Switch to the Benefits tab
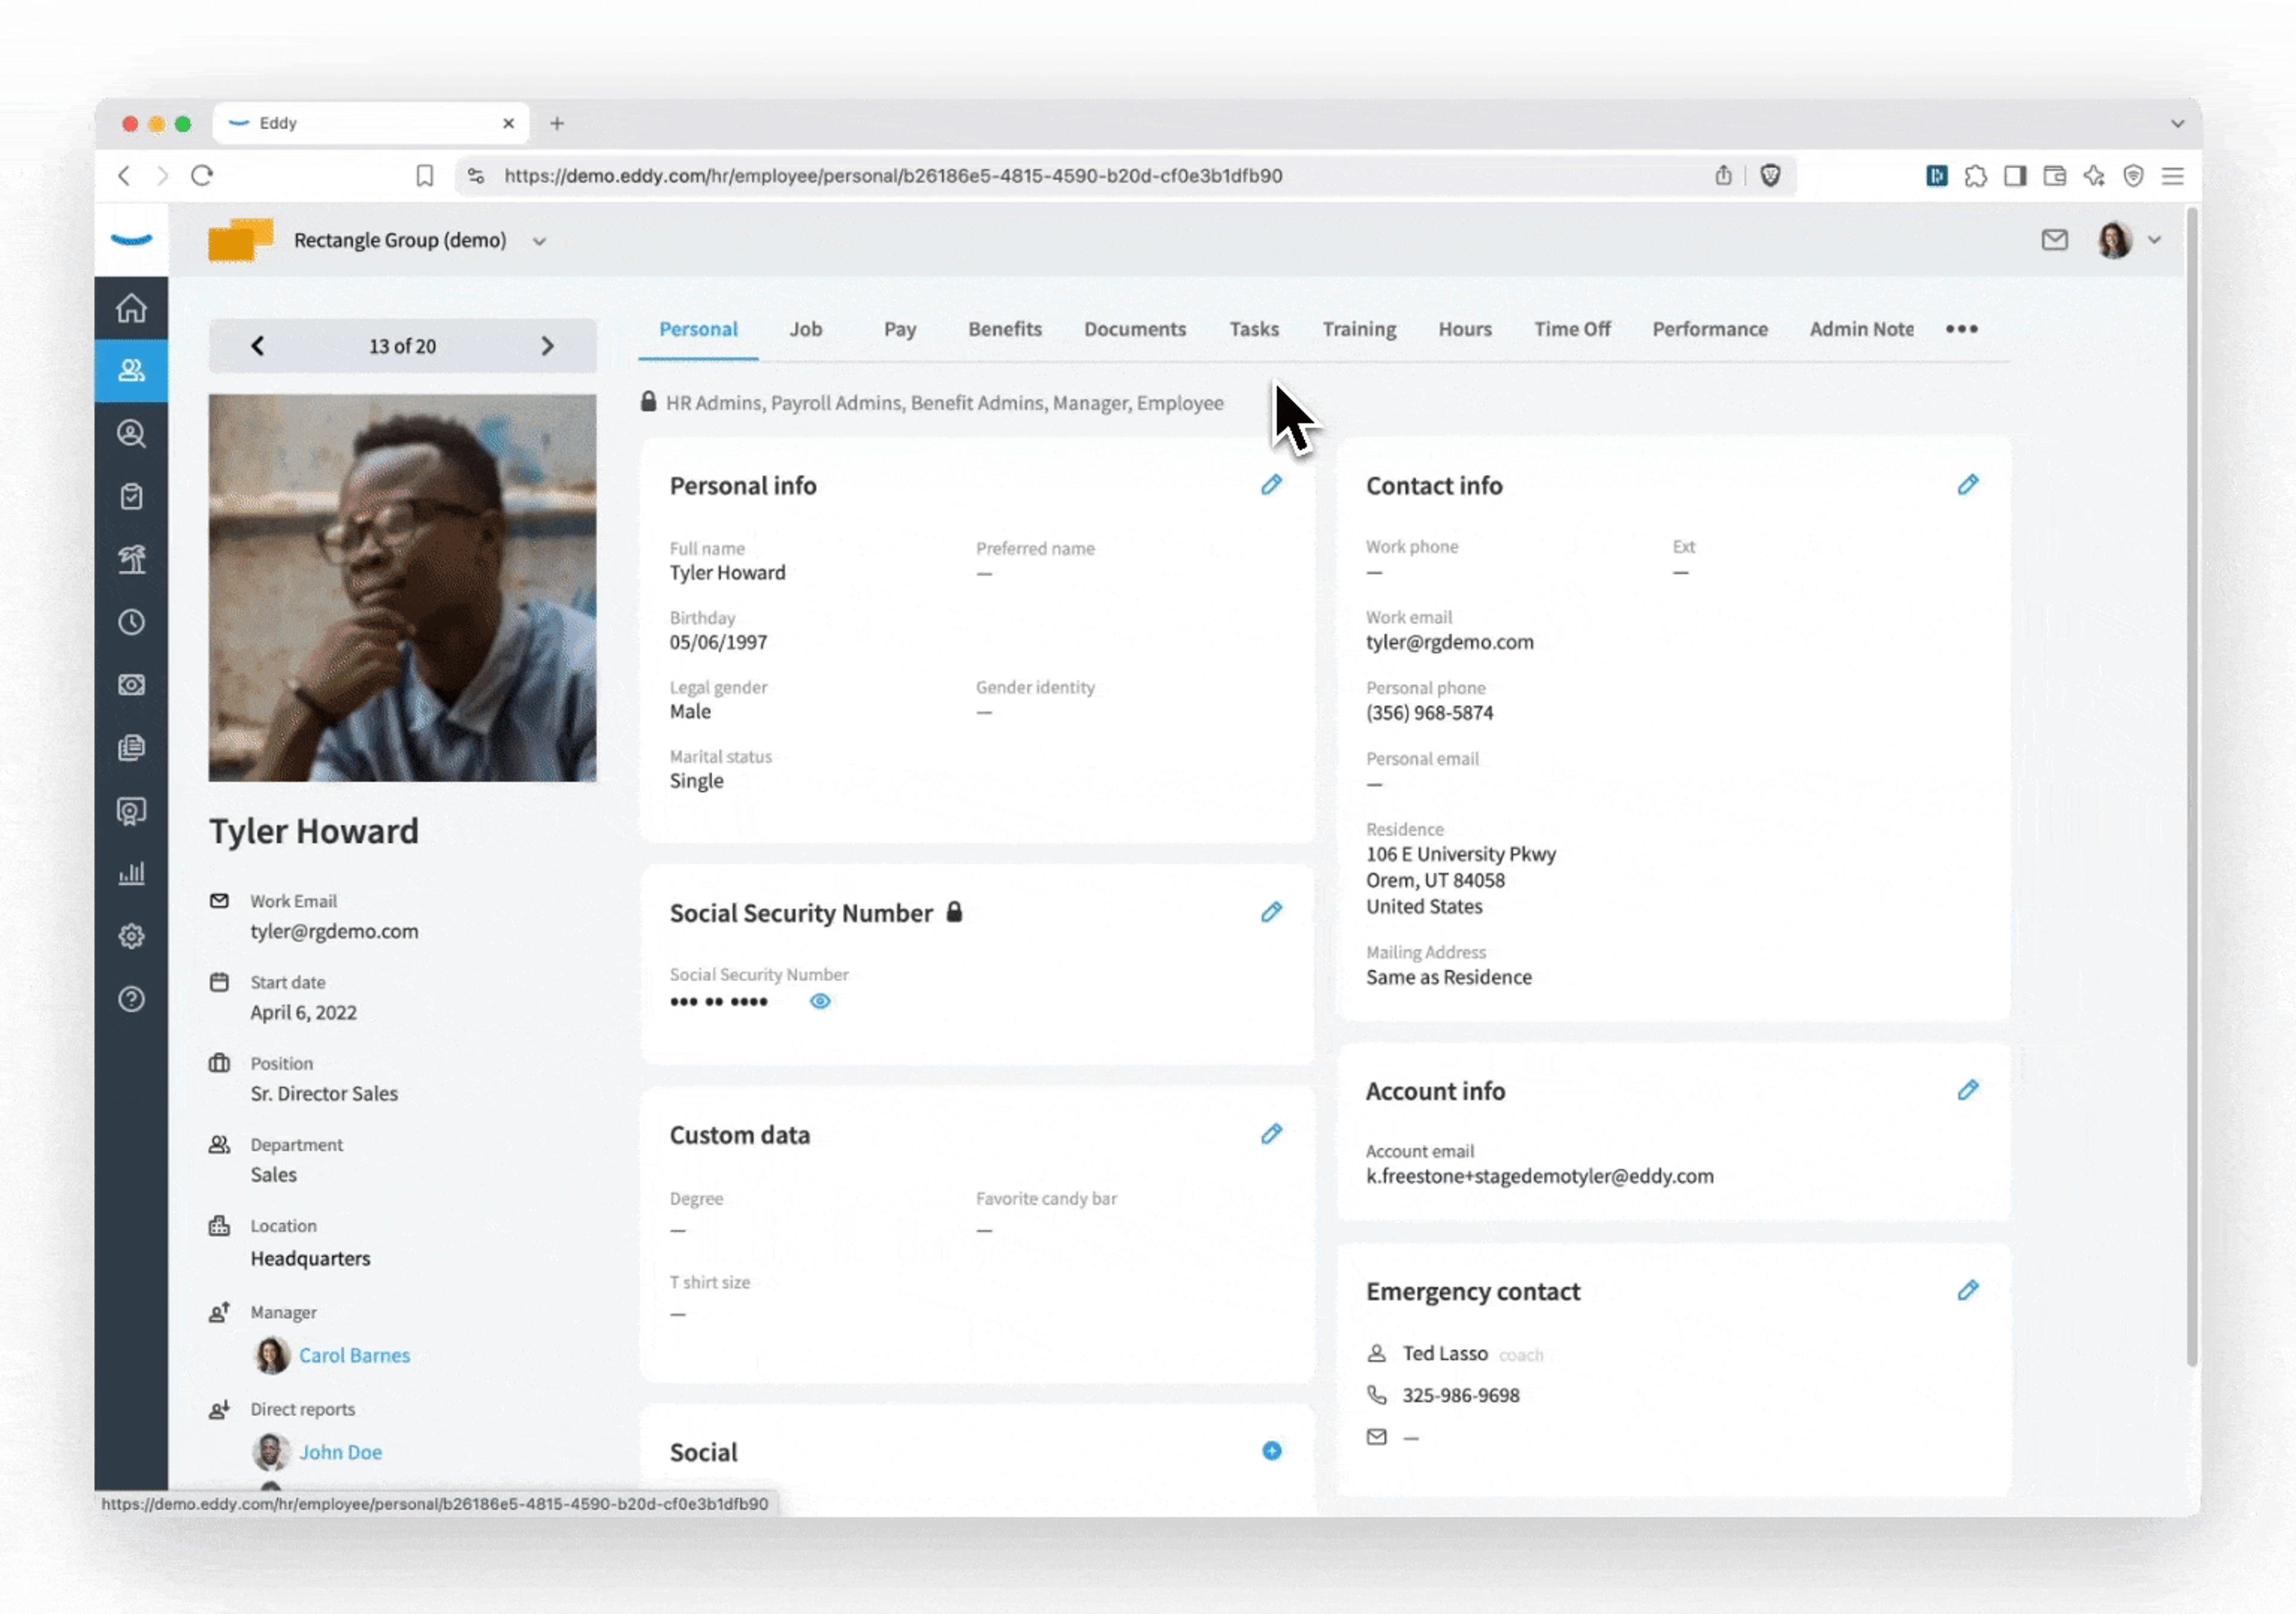 click(x=1004, y=329)
